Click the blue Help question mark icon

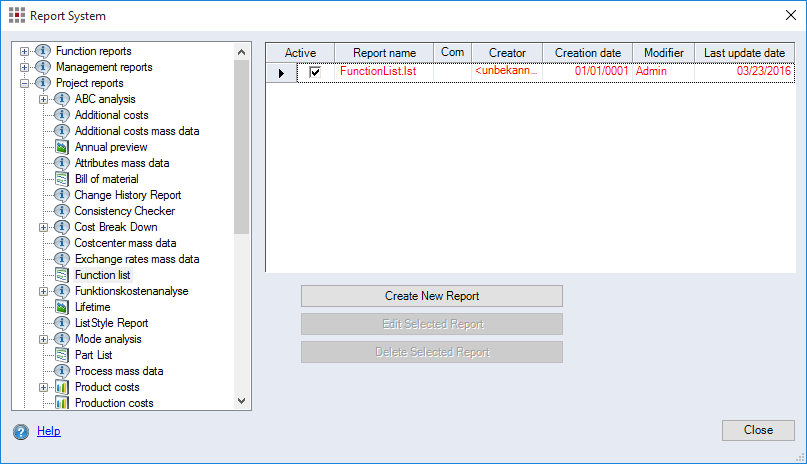[x=21, y=432]
